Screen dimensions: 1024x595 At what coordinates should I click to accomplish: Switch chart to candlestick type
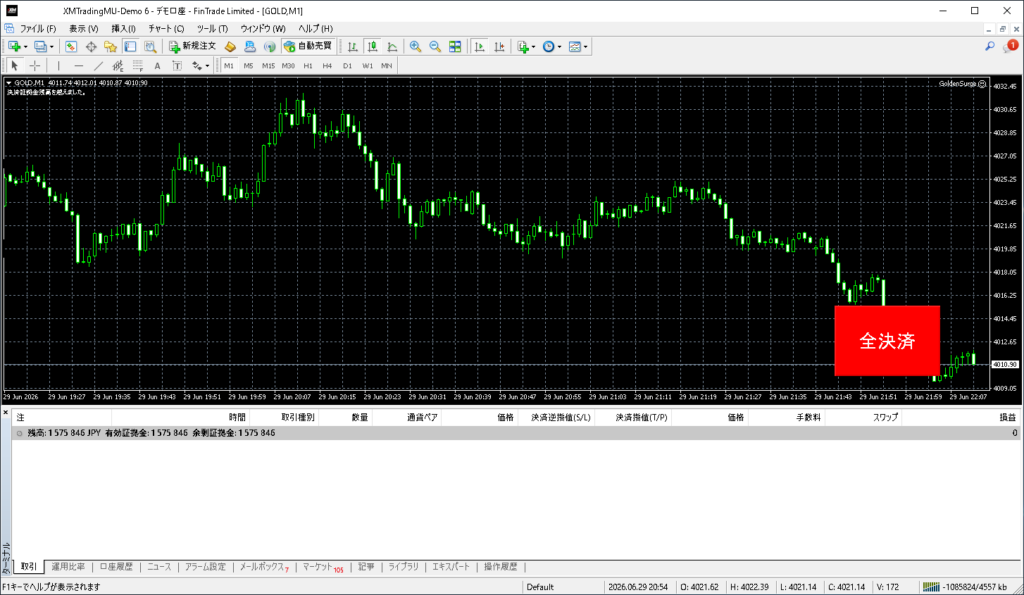[x=372, y=46]
